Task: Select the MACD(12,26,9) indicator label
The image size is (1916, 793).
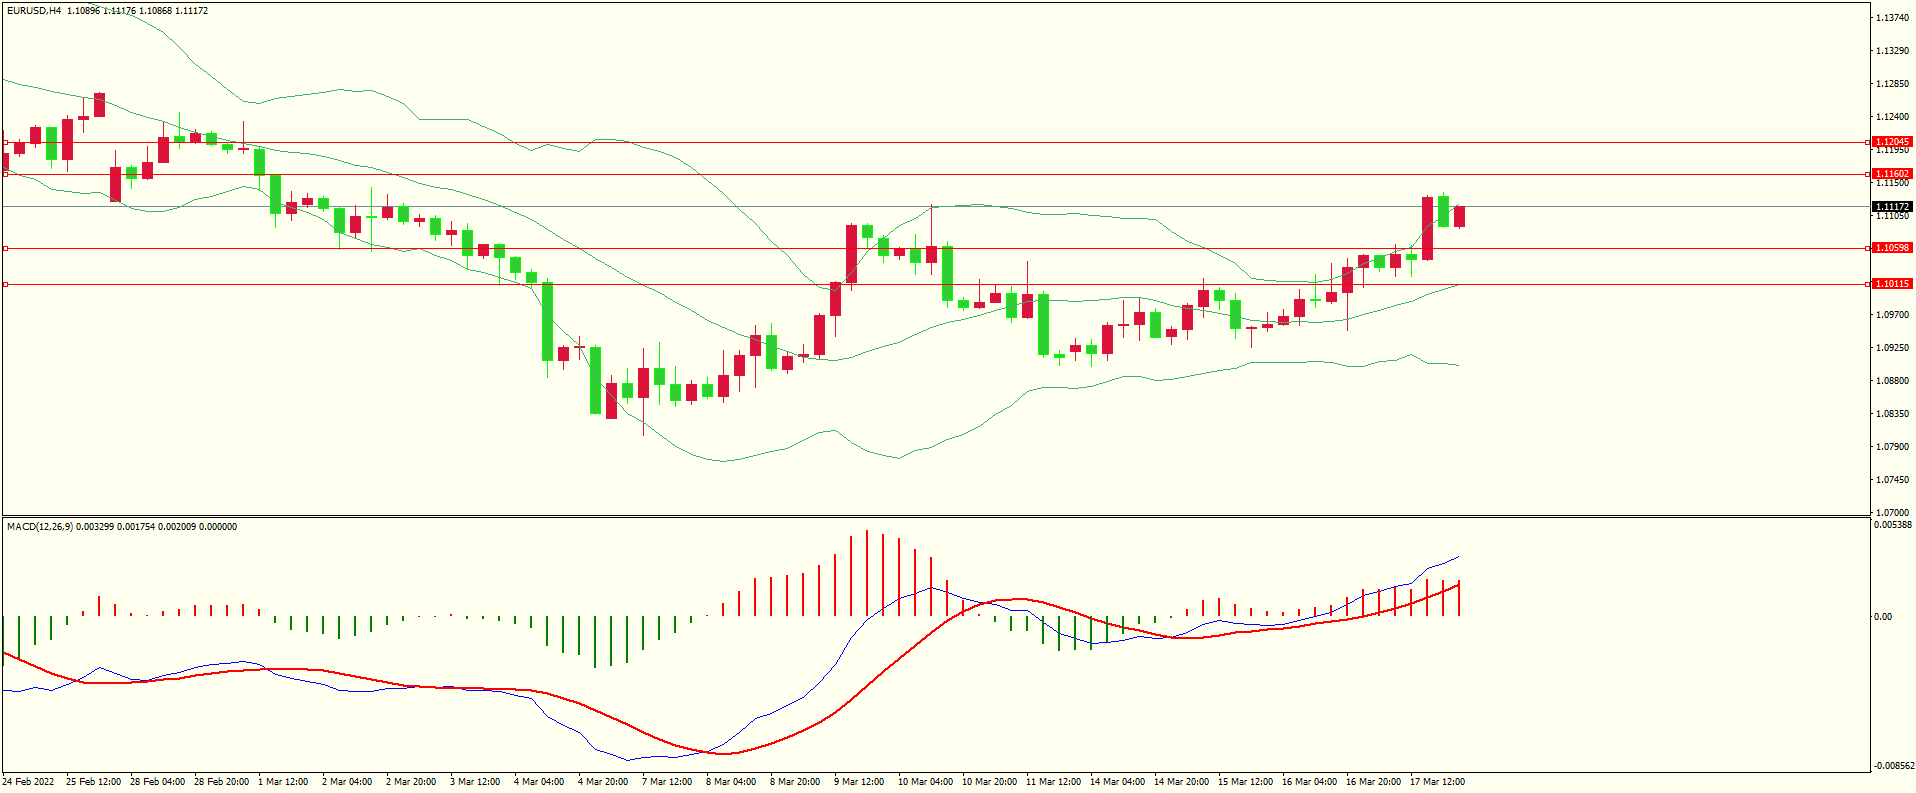Action: pos(40,527)
